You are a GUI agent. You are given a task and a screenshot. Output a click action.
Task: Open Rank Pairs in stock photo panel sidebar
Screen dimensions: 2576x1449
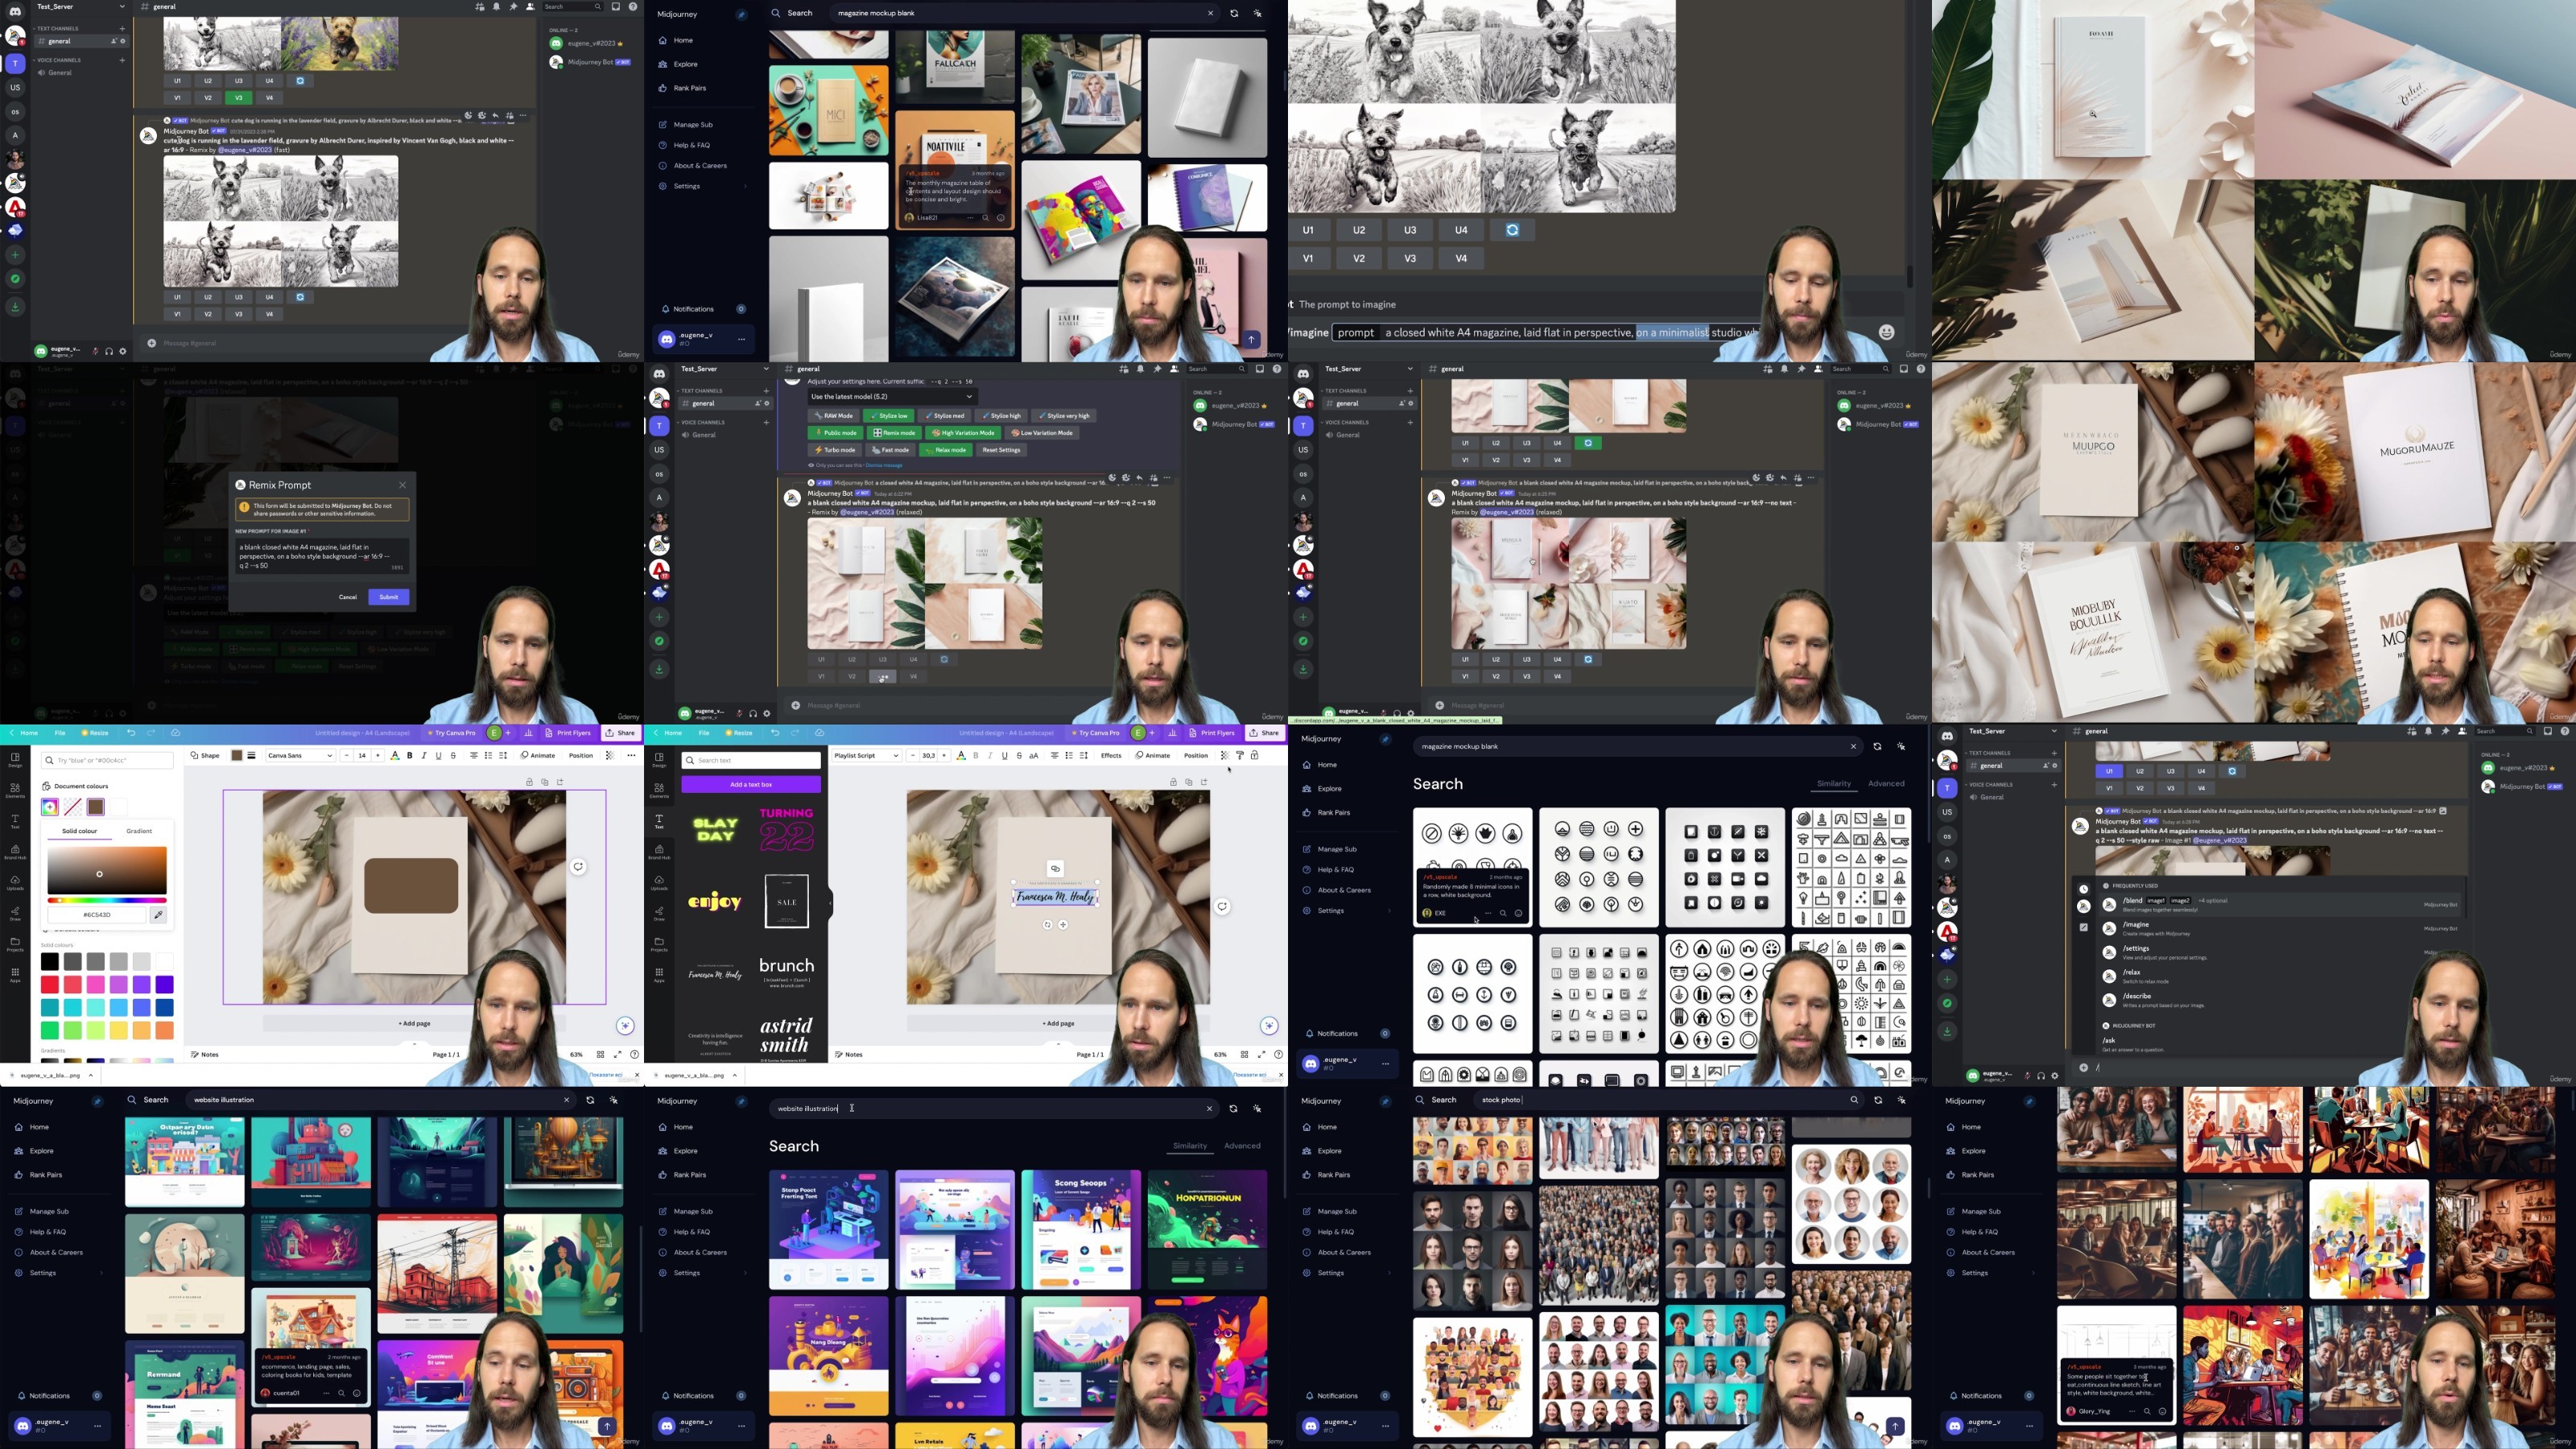(1334, 1175)
